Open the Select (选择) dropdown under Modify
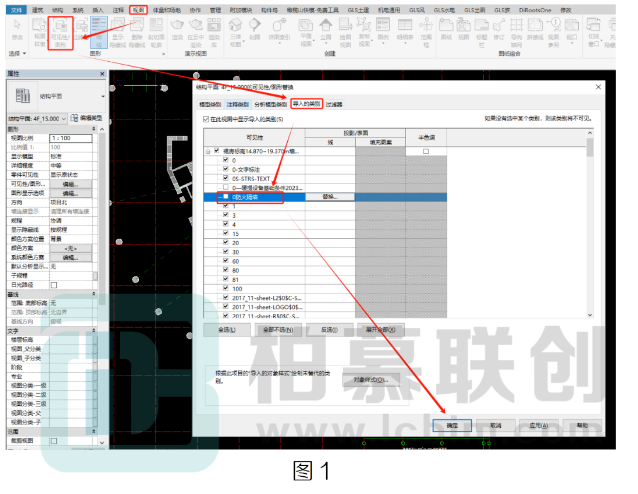Image resolution: width=638 pixels, height=494 pixels. 17,53
